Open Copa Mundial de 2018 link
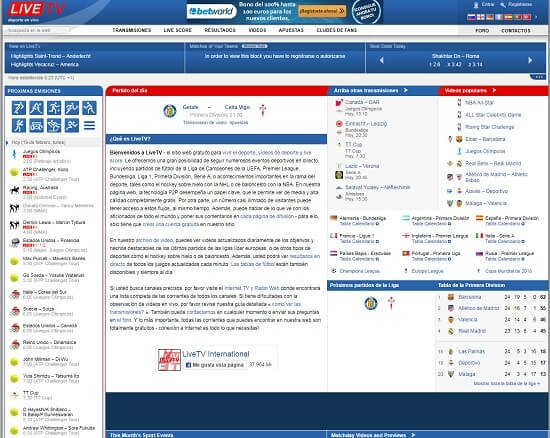The width and height of the screenshot is (550, 438). [508, 271]
